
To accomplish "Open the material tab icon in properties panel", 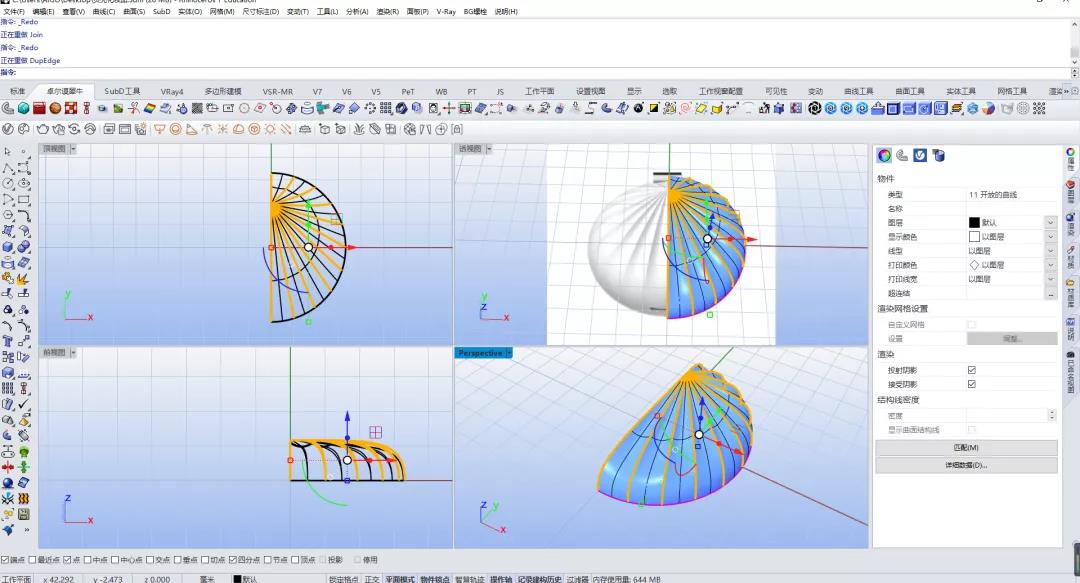I will pyautogui.click(x=902, y=156).
